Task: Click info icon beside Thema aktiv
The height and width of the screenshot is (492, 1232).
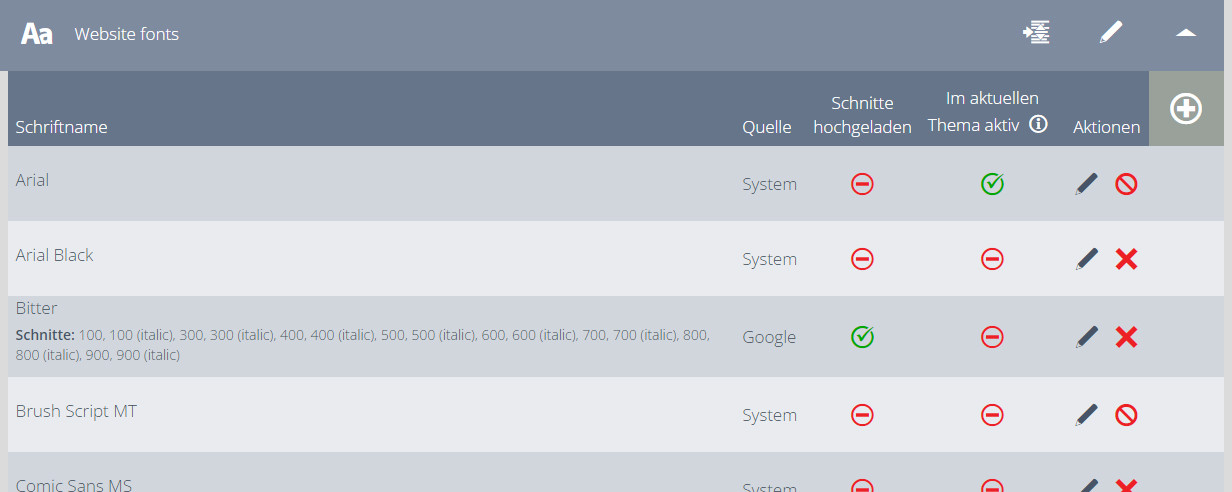Action: pyautogui.click(x=1038, y=124)
